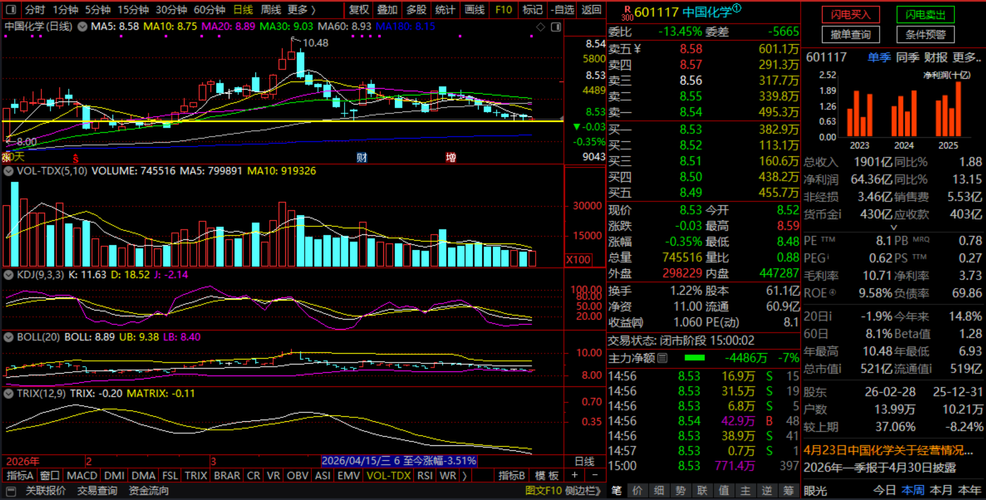Select 单季 view in financial panel
Image resolution: width=986 pixels, height=500 pixels.
(879, 57)
